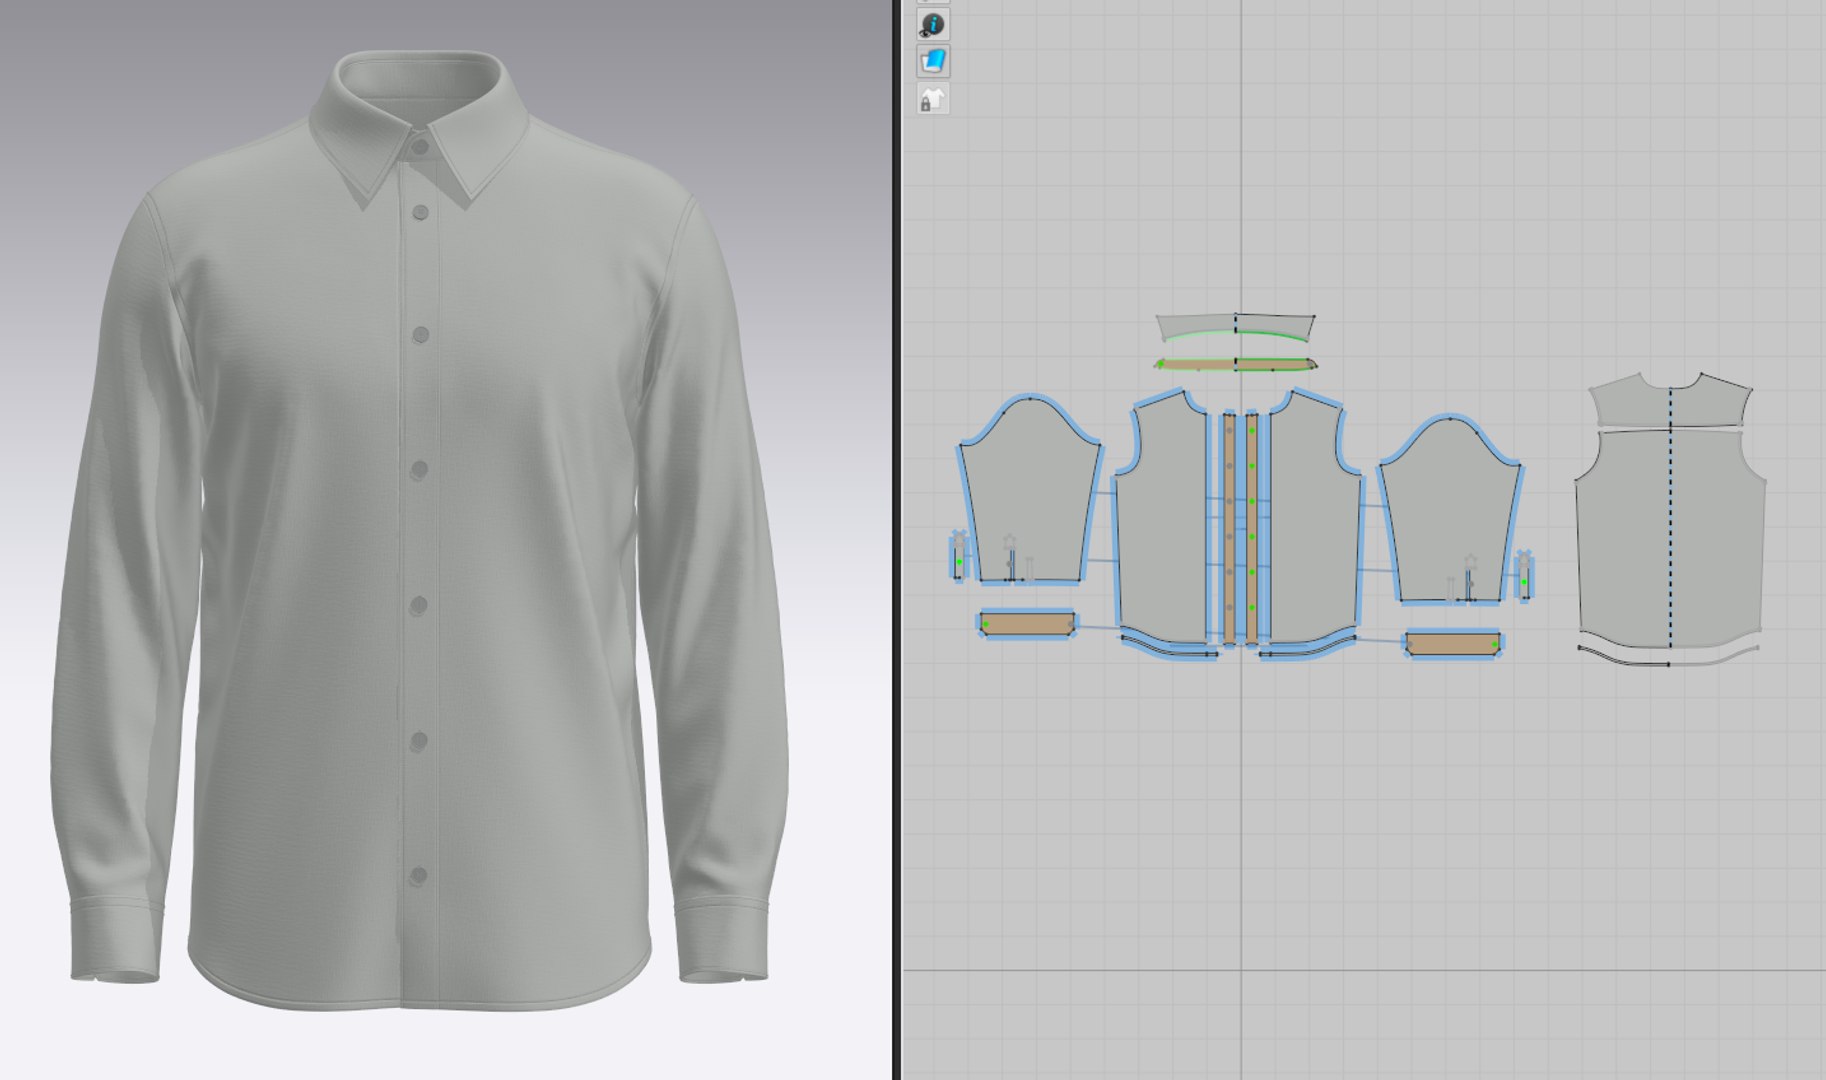Viewport: 1826px width, 1080px height.
Task: Select the large back body pattern piece
Action: pos(1670,538)
